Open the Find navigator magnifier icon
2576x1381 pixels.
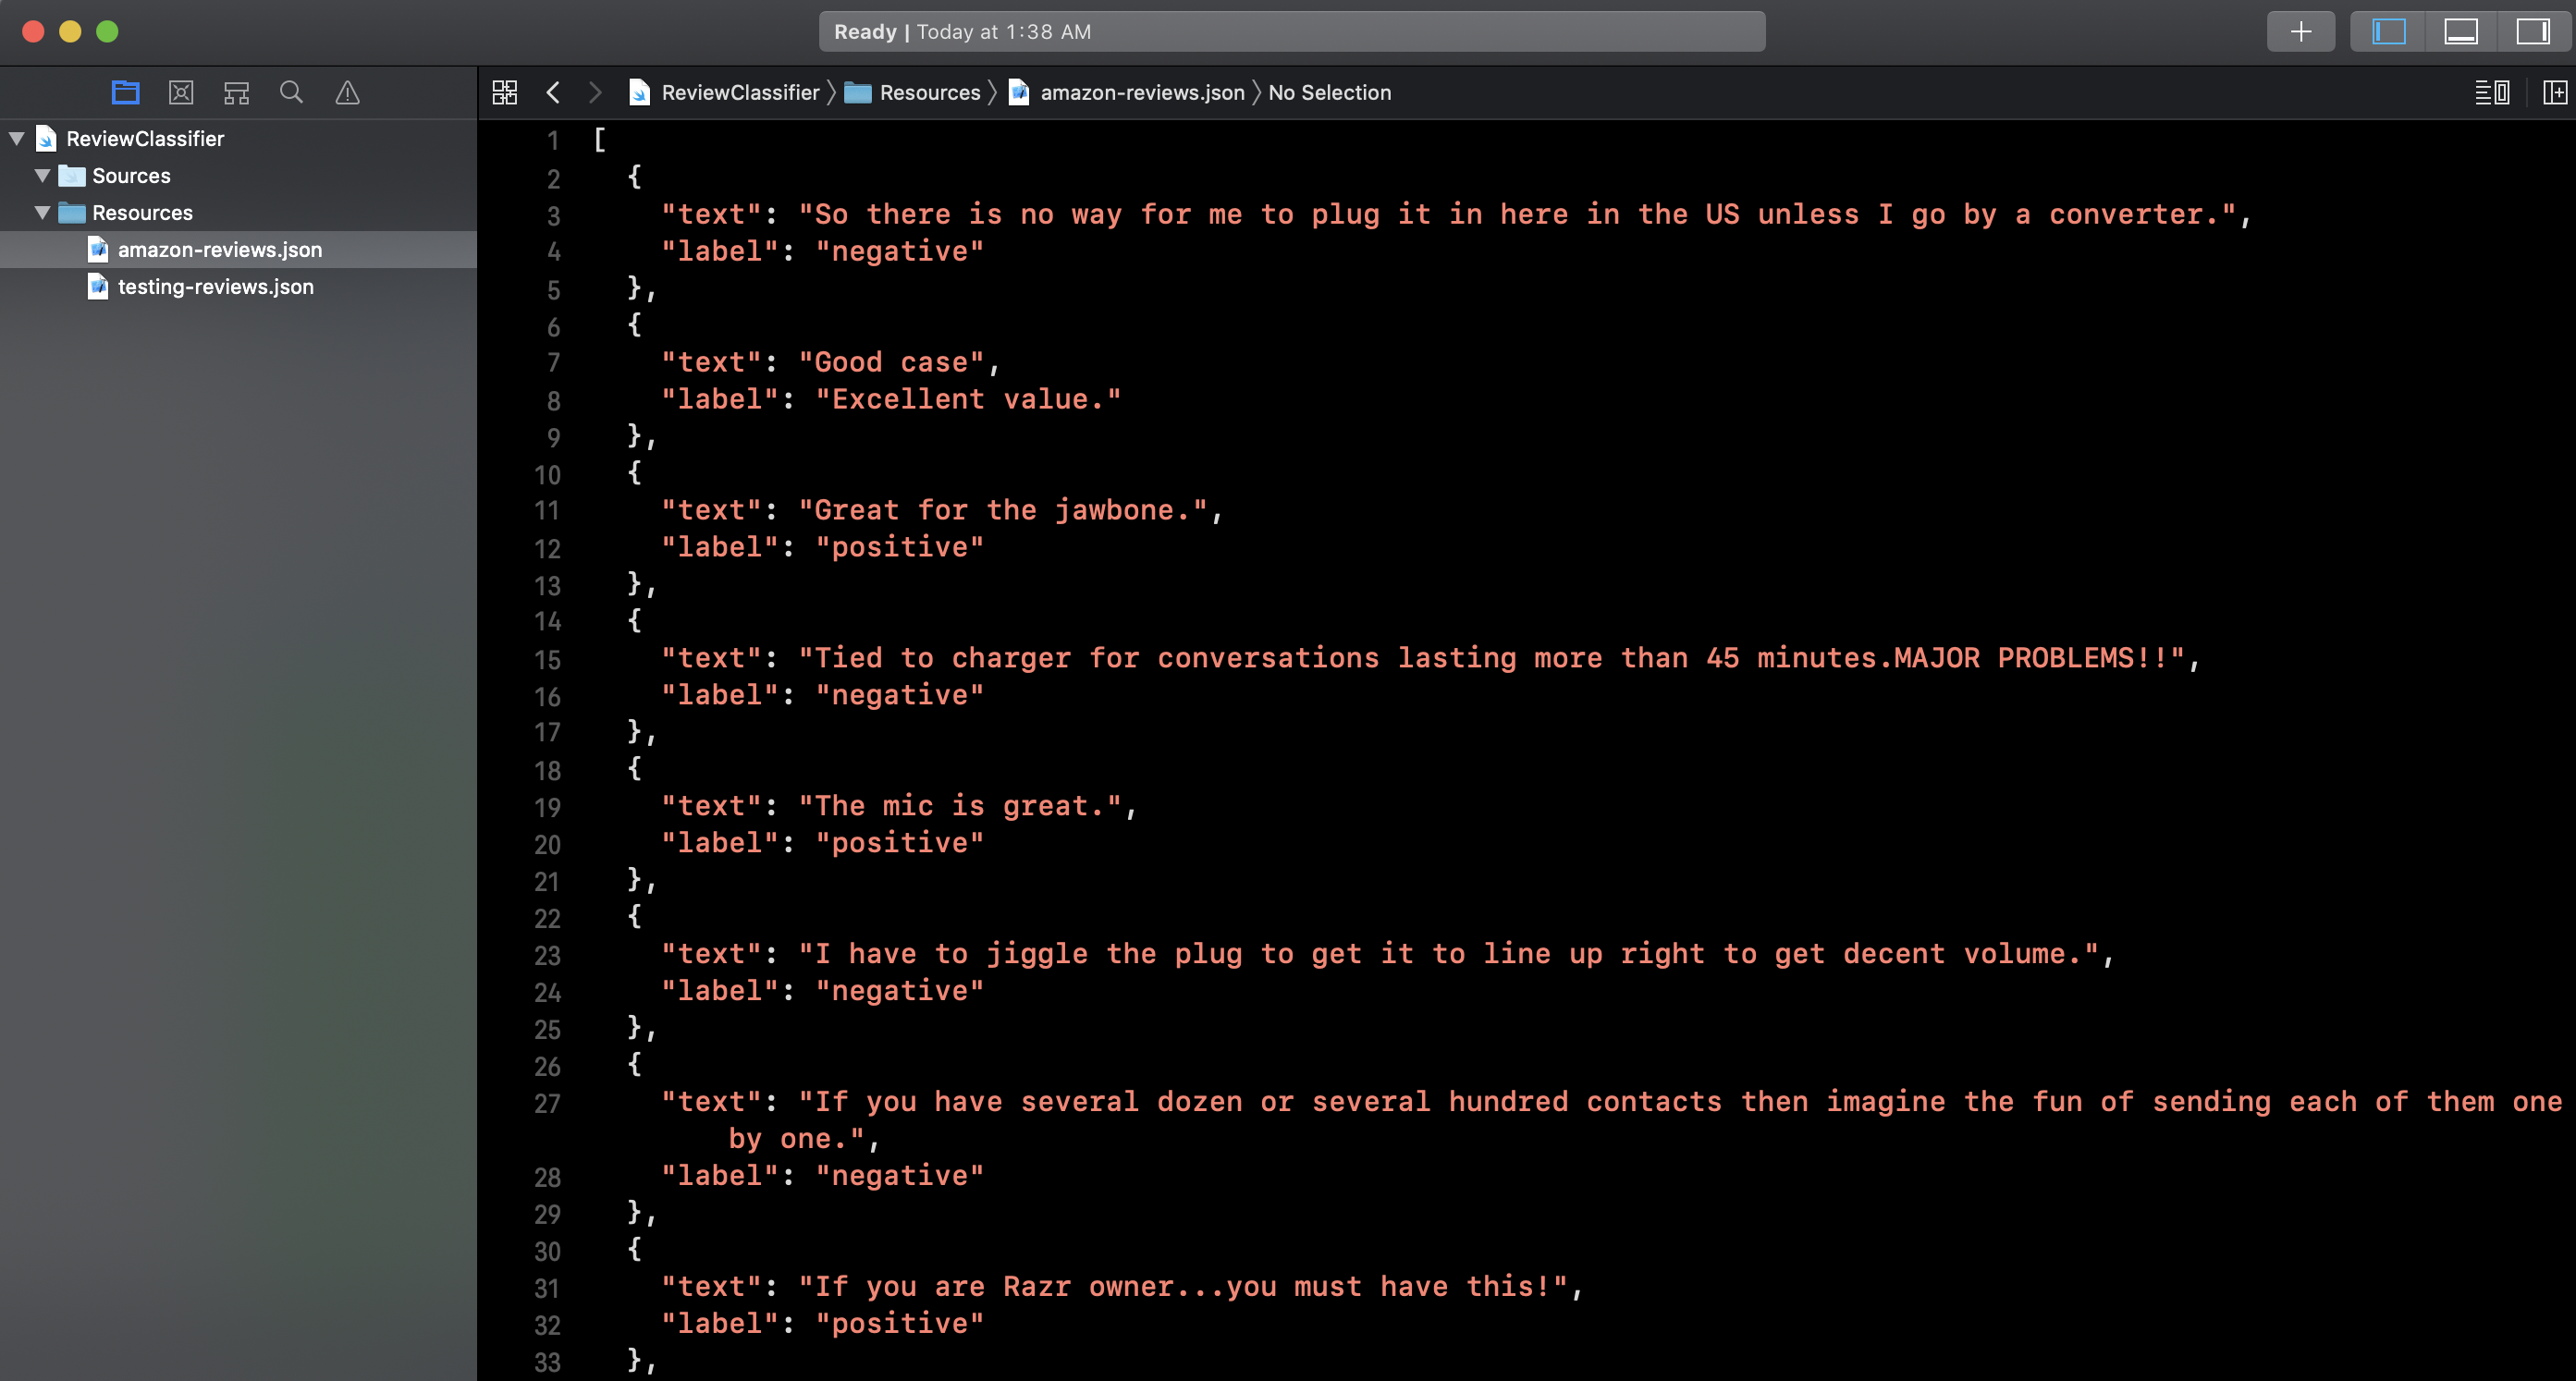click(291, 92)
